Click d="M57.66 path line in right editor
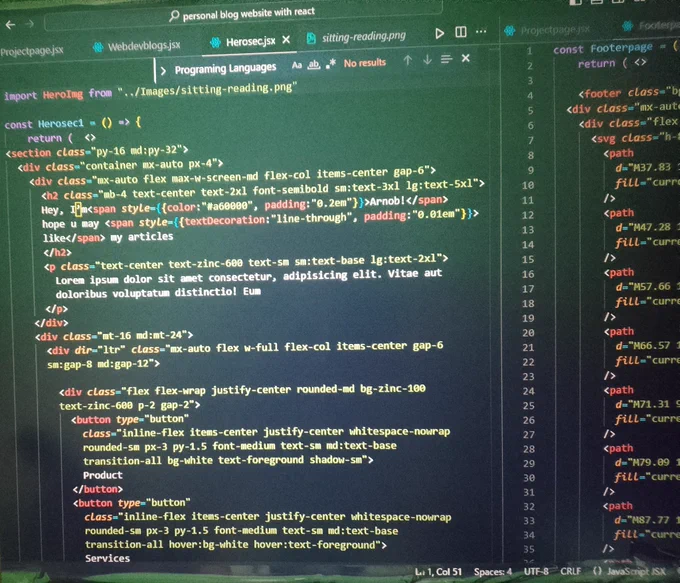The image size is (680, 583). point(647,287)
